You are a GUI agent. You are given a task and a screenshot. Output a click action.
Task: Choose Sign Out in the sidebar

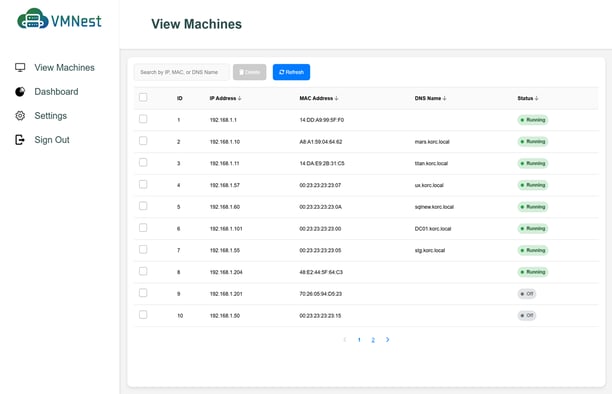[x=52, y=140]
